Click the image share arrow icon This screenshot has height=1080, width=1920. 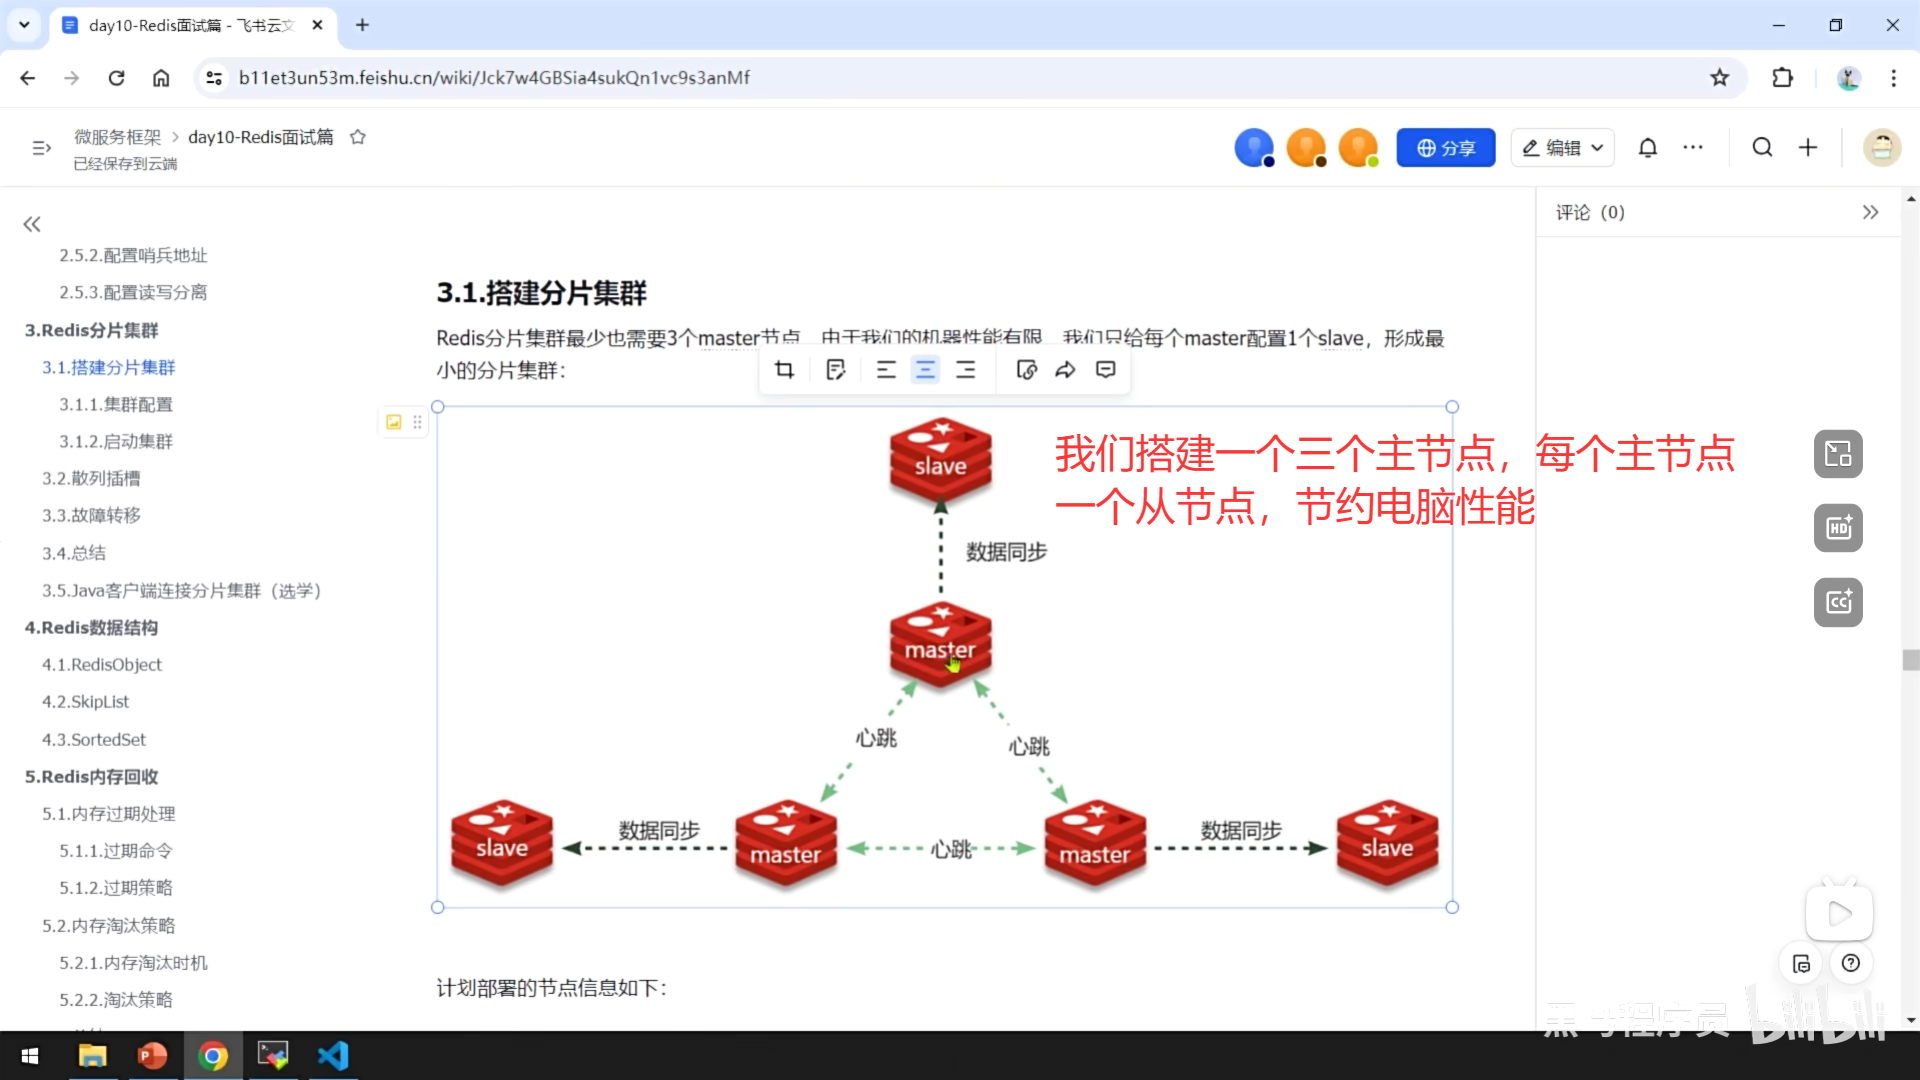pos(1065,370)
